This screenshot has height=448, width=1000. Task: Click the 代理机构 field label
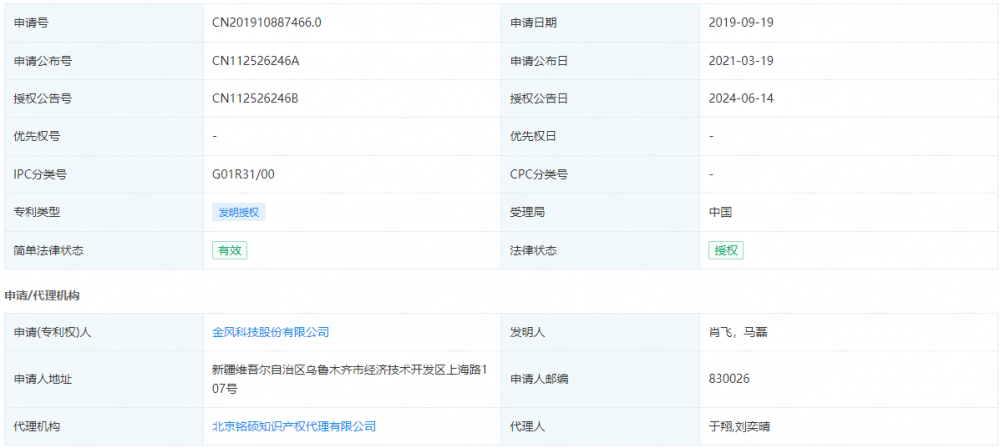(x=37, y=426)
